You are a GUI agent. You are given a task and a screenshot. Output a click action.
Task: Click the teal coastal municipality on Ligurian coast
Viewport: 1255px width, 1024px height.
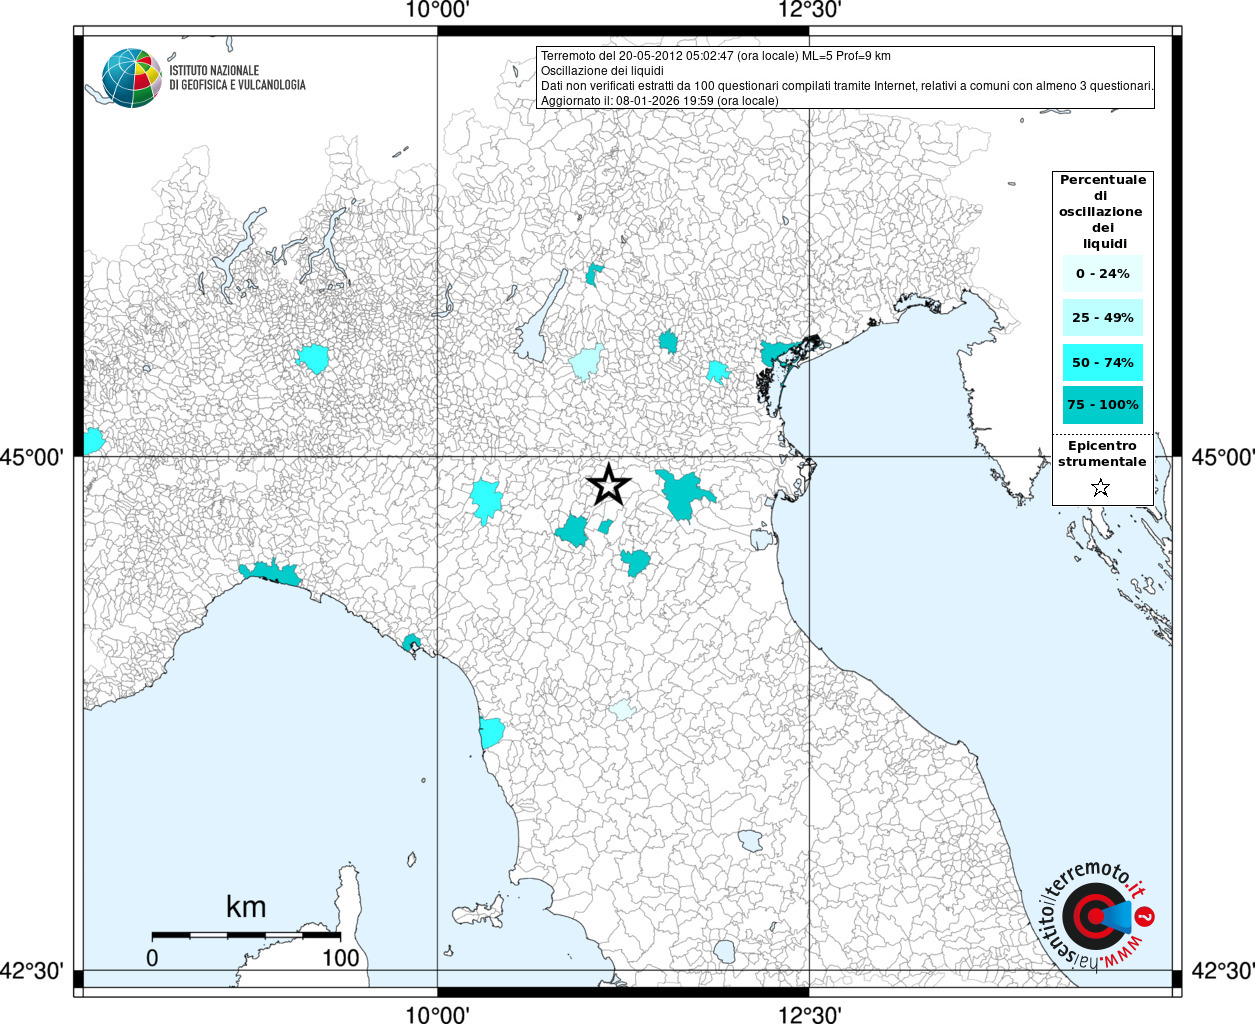(x=271, y=574)
